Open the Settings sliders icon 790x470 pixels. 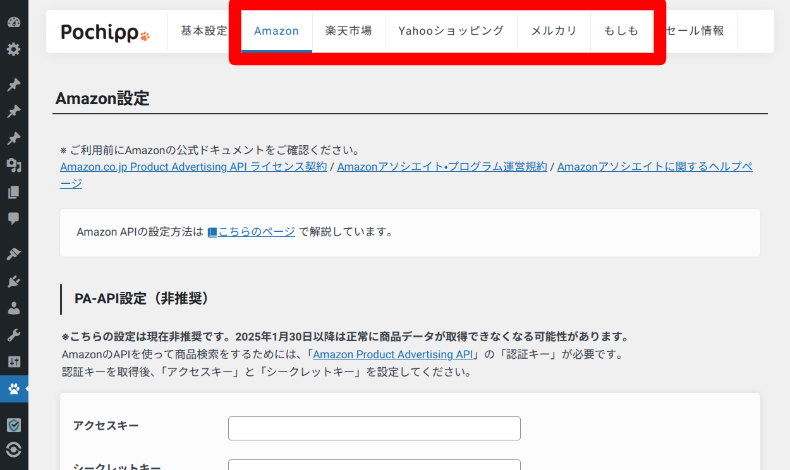pyautogui.click(x=14, y=362)
